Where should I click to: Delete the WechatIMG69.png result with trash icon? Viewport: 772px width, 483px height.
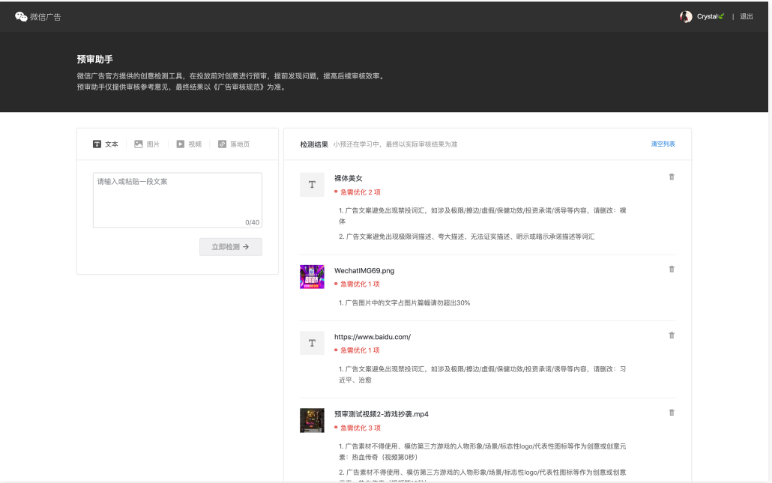[672, 269]
